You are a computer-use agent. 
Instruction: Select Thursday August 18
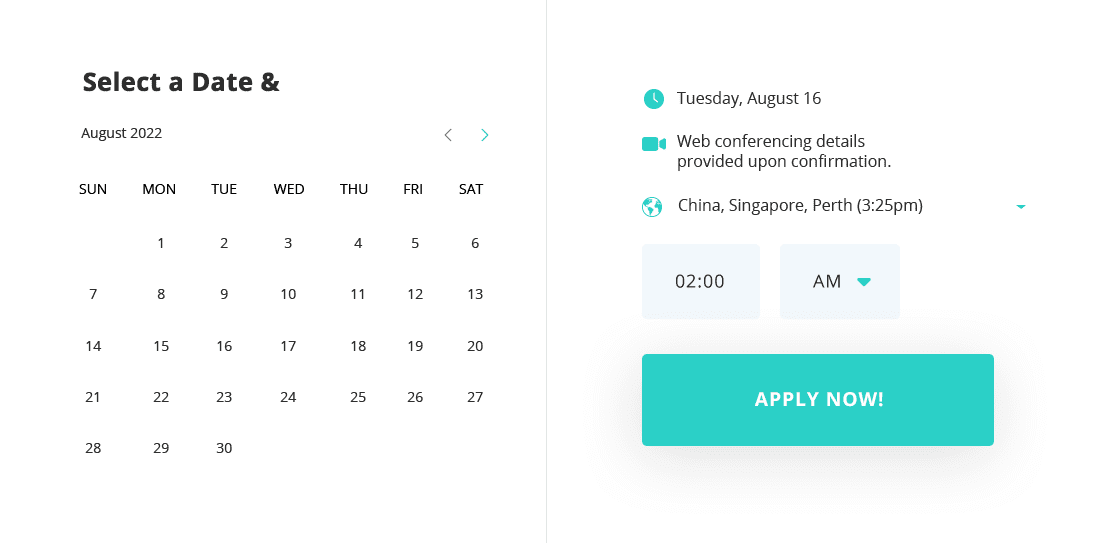click(x=358, y=346)
